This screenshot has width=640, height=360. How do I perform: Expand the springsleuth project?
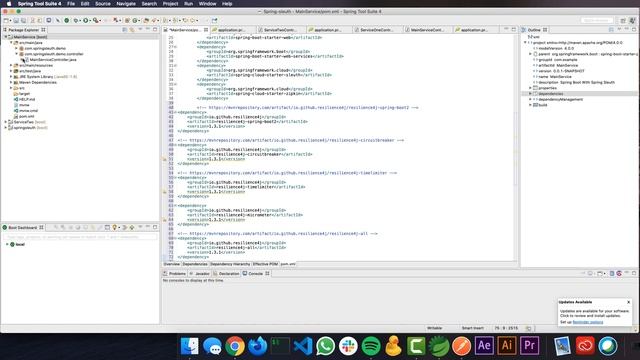click(x=6, y=128)
